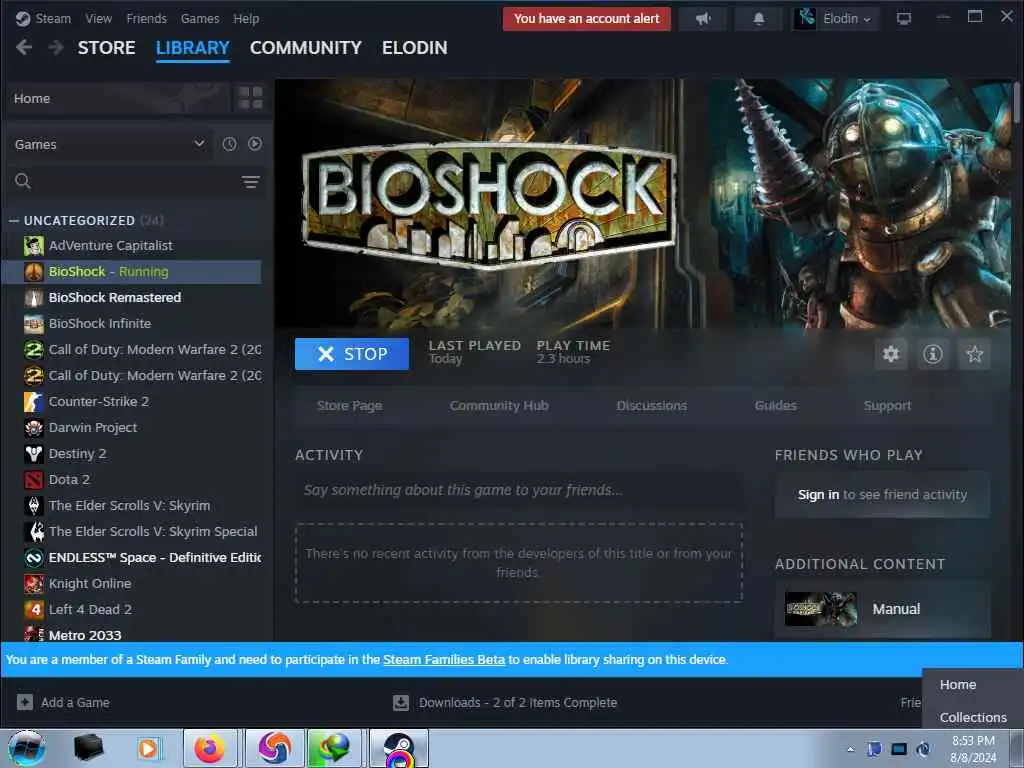Screen dimensions: 1024x768
Task: Select The Elder Scrolls V: Skyrim
Action: point(131,506)
